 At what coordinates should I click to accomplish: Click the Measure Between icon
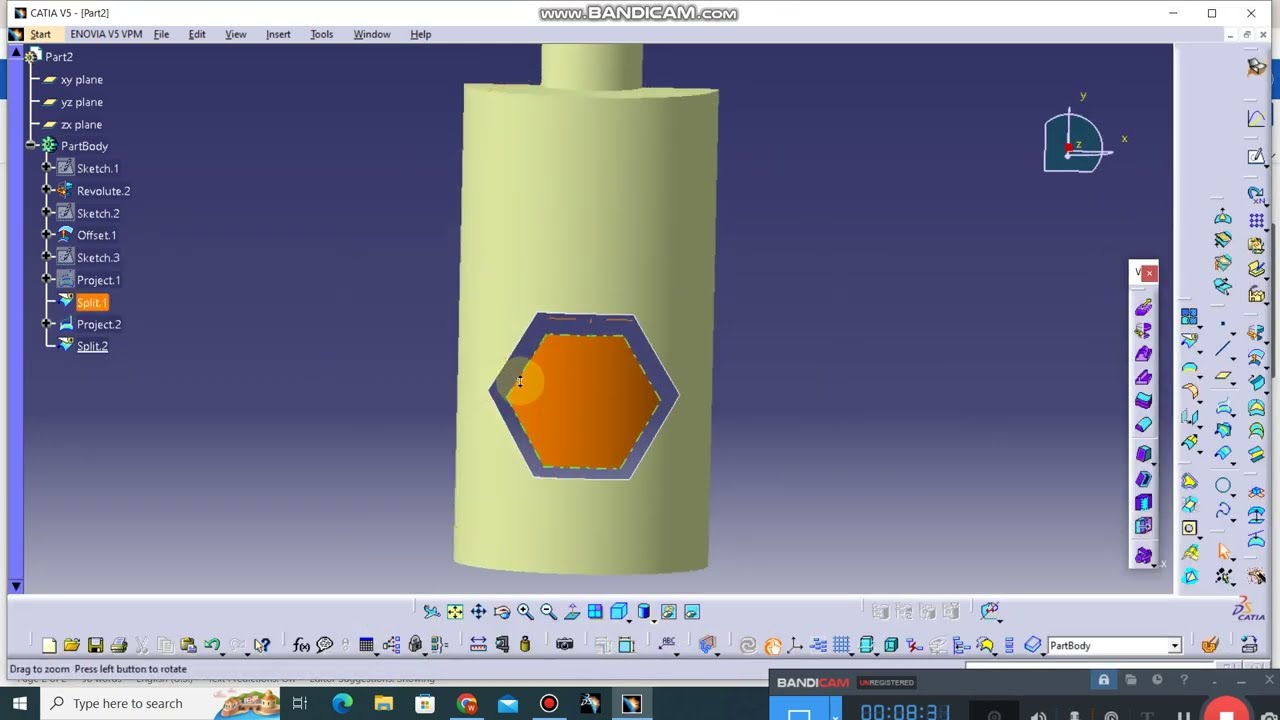[478, 645]
